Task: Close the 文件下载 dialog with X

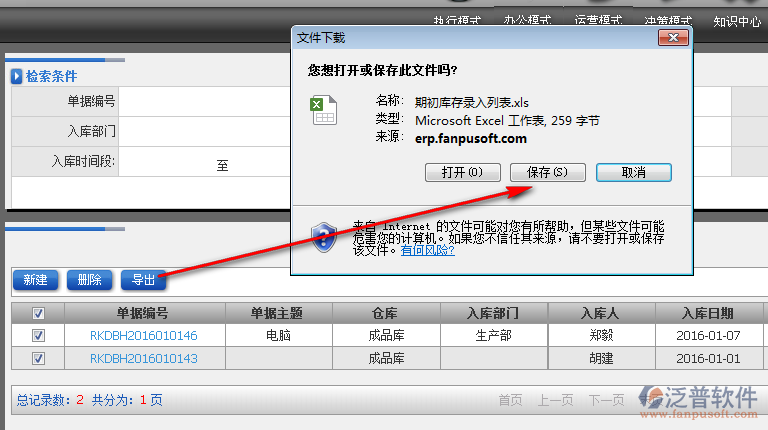Action: [673, 38]
